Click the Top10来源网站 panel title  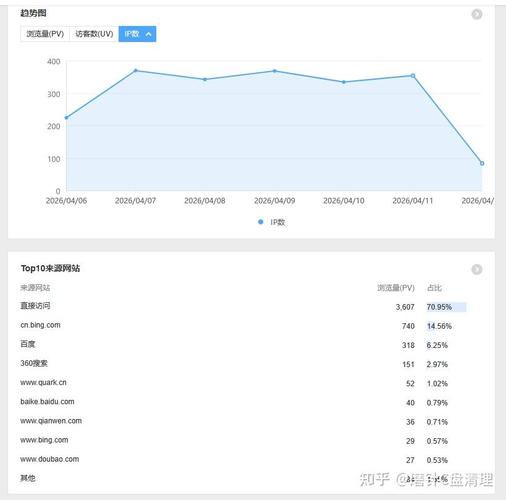pyautogui.click(x=50, y=268)
